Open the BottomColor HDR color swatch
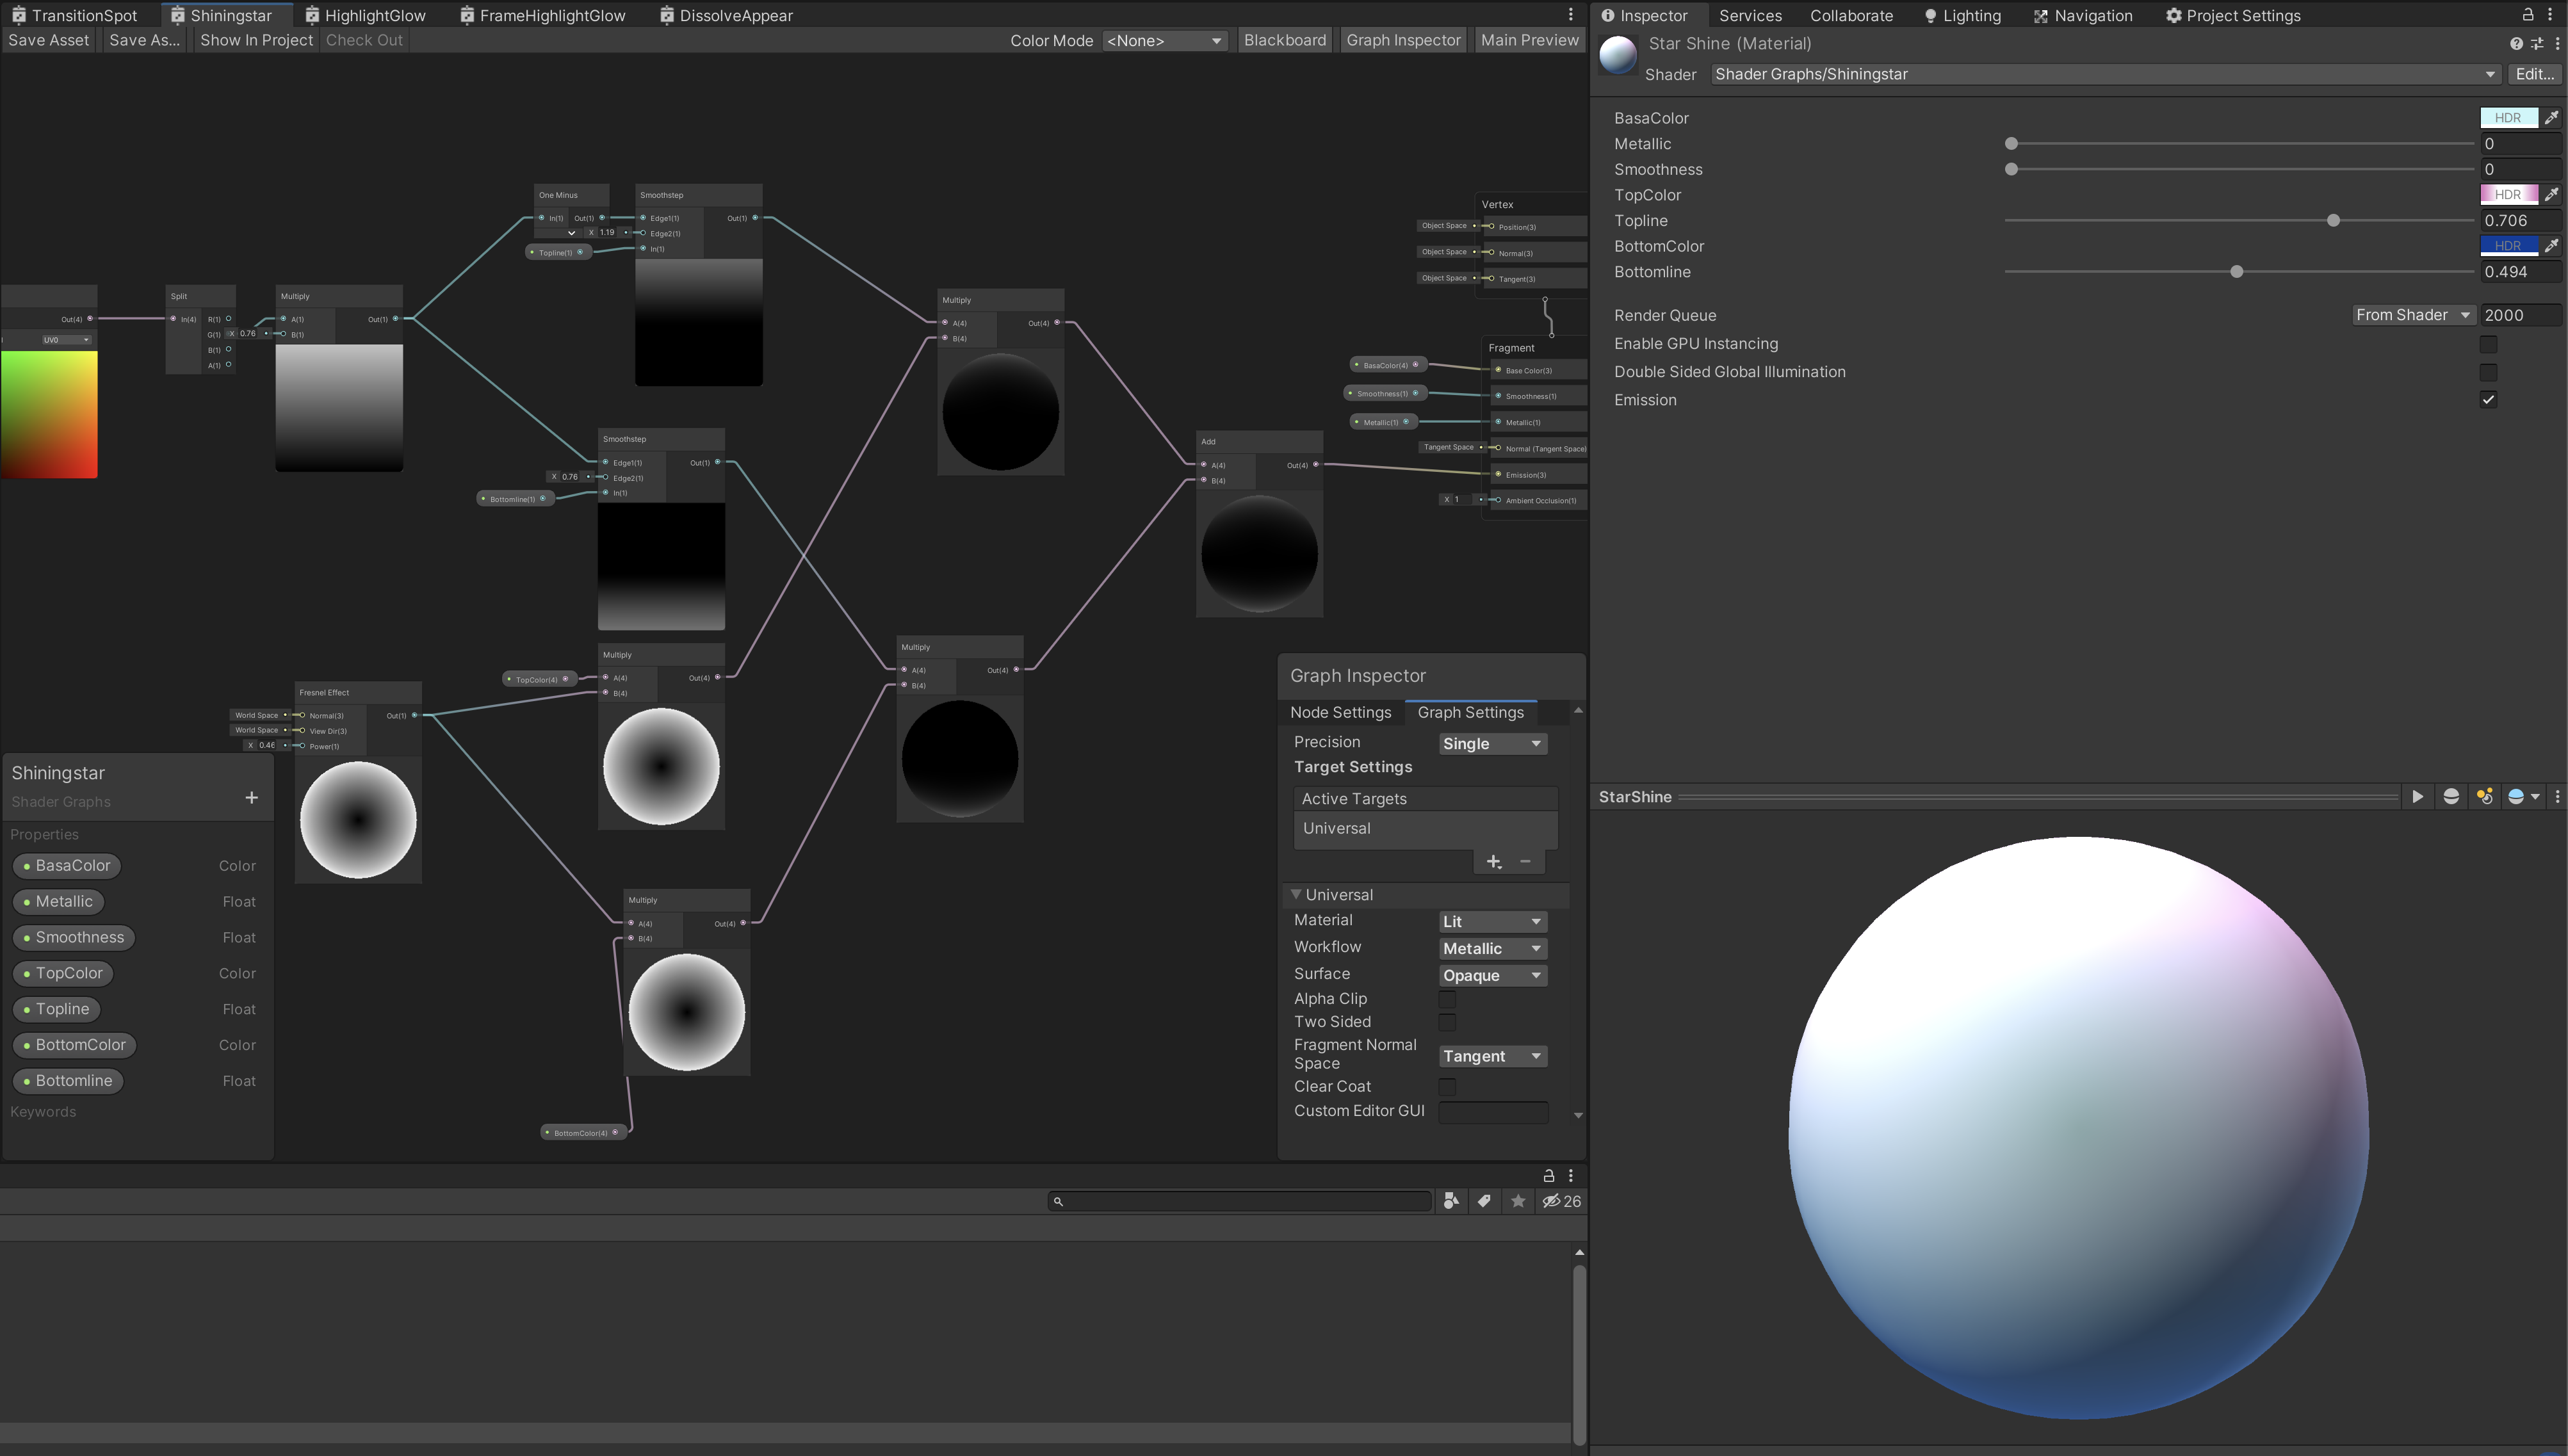The image size is (2568, 1456). (x=2508, y=246)
